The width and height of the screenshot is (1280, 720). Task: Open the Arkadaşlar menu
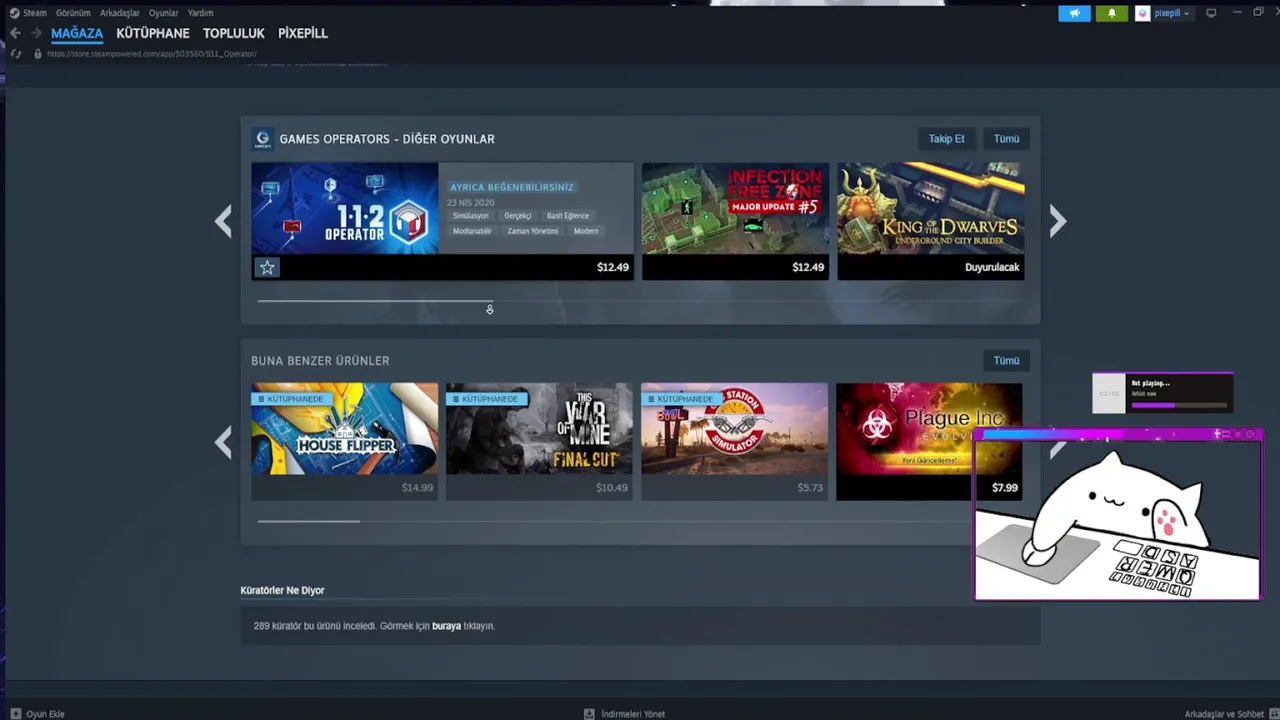point(120,13)
